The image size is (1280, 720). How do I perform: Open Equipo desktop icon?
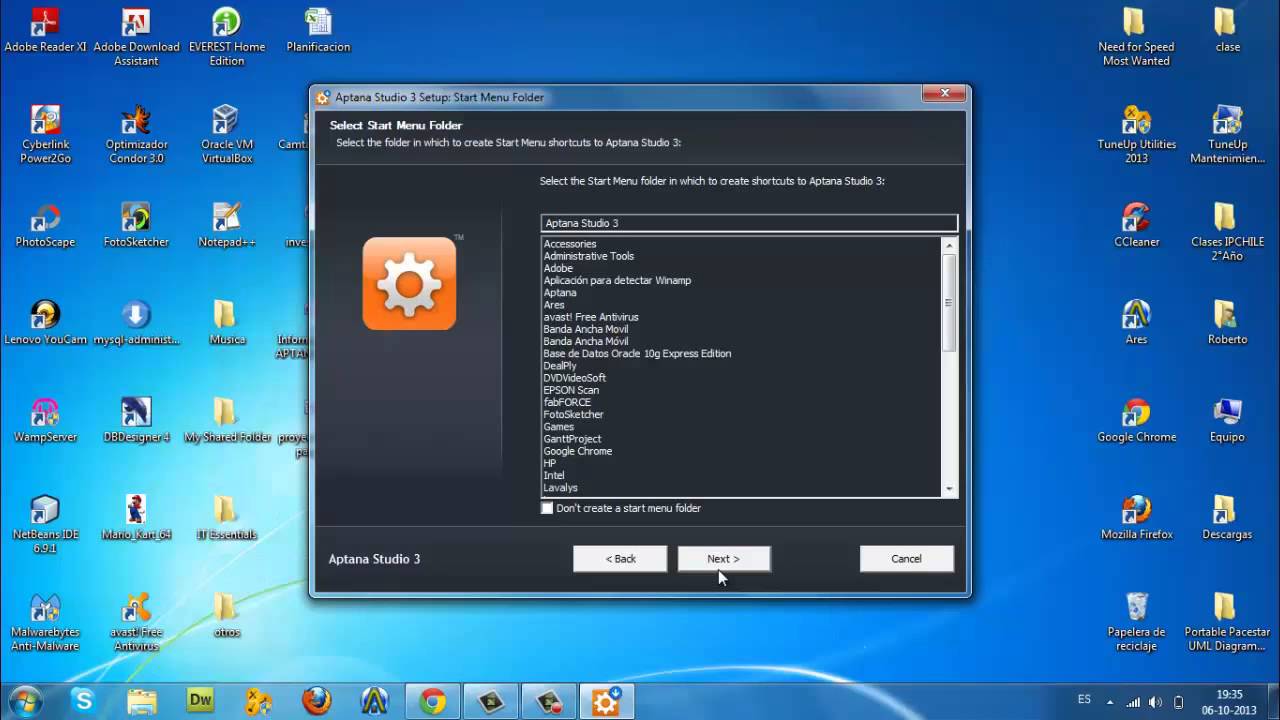pyautogui.click(x=1227, y=421)
